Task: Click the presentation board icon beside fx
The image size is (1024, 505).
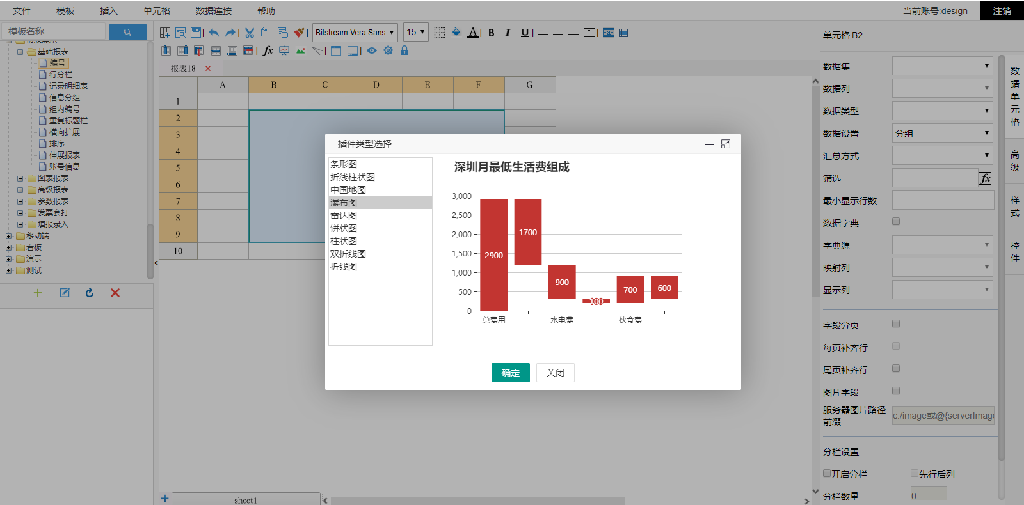Action: [x=283, y=50]
